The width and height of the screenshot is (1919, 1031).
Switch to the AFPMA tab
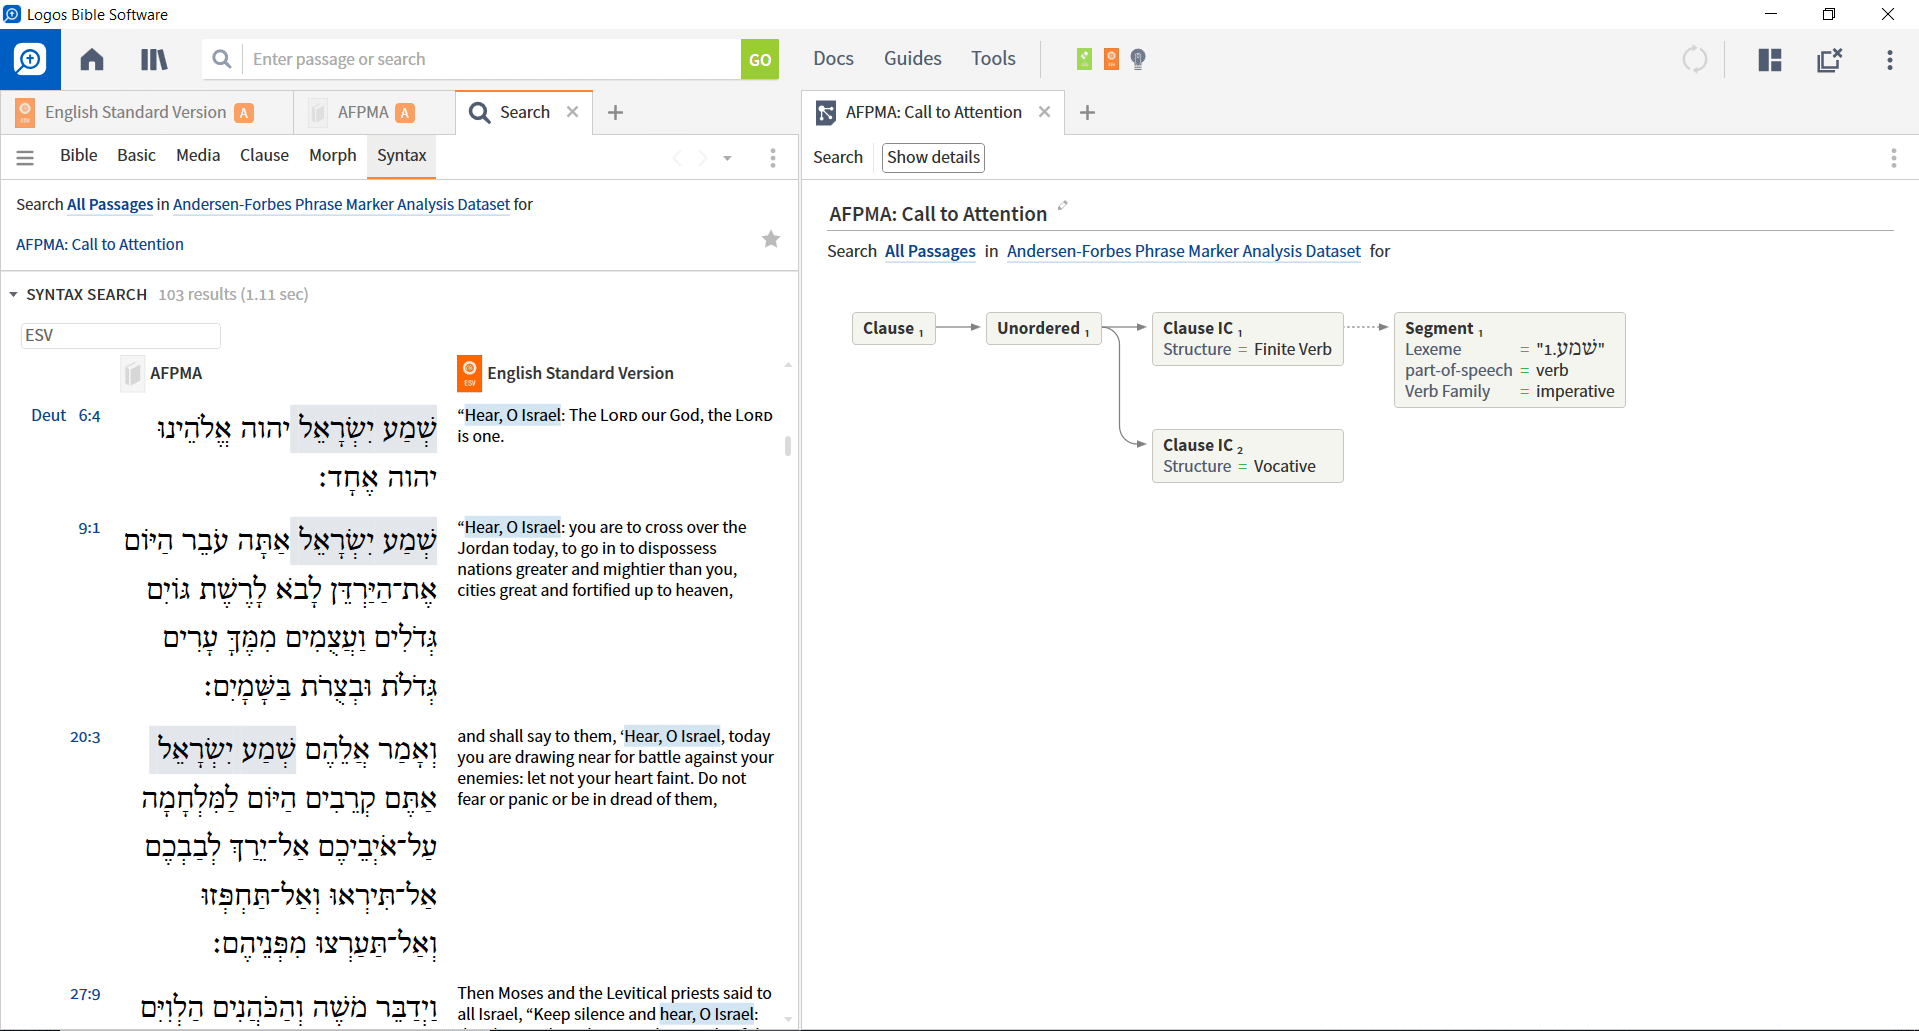pos(375,112)
